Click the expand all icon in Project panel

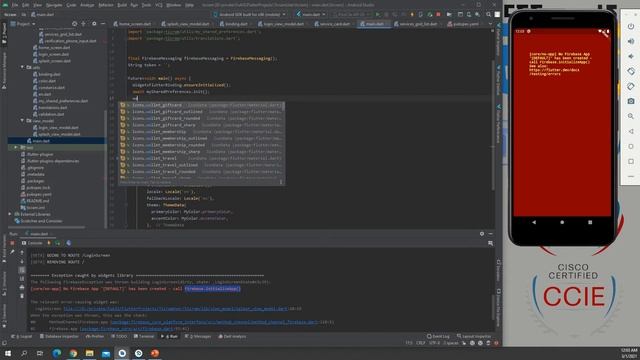83,24
